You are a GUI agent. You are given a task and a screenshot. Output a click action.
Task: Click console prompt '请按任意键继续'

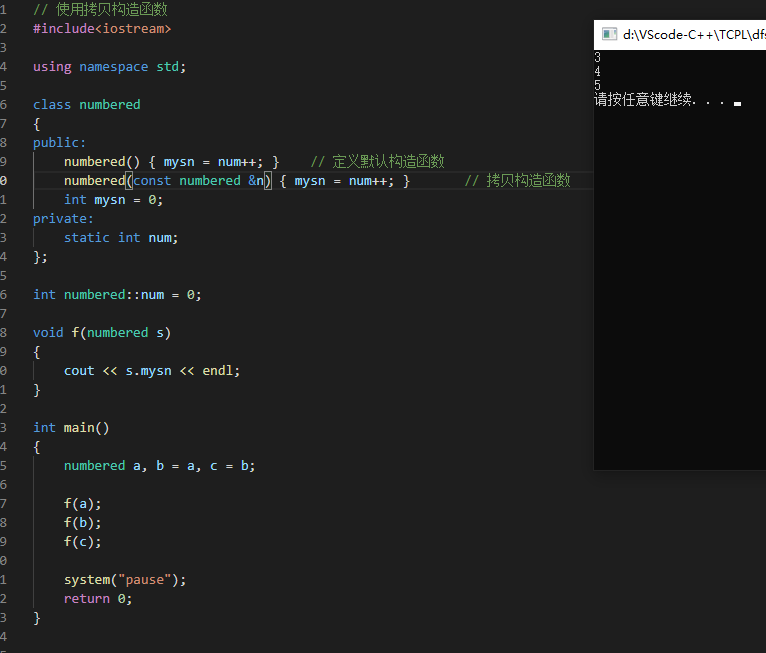[x=643, y=100]
